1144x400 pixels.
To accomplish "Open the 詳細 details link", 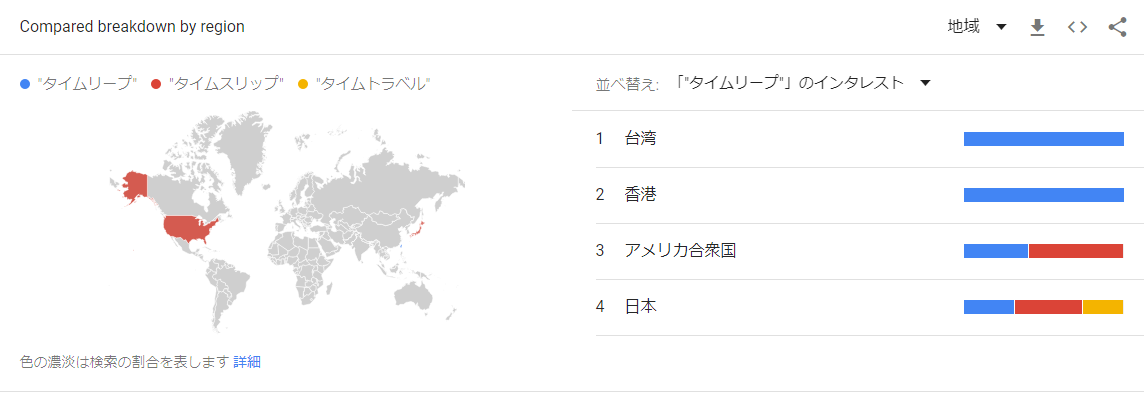I will point(247,361).
